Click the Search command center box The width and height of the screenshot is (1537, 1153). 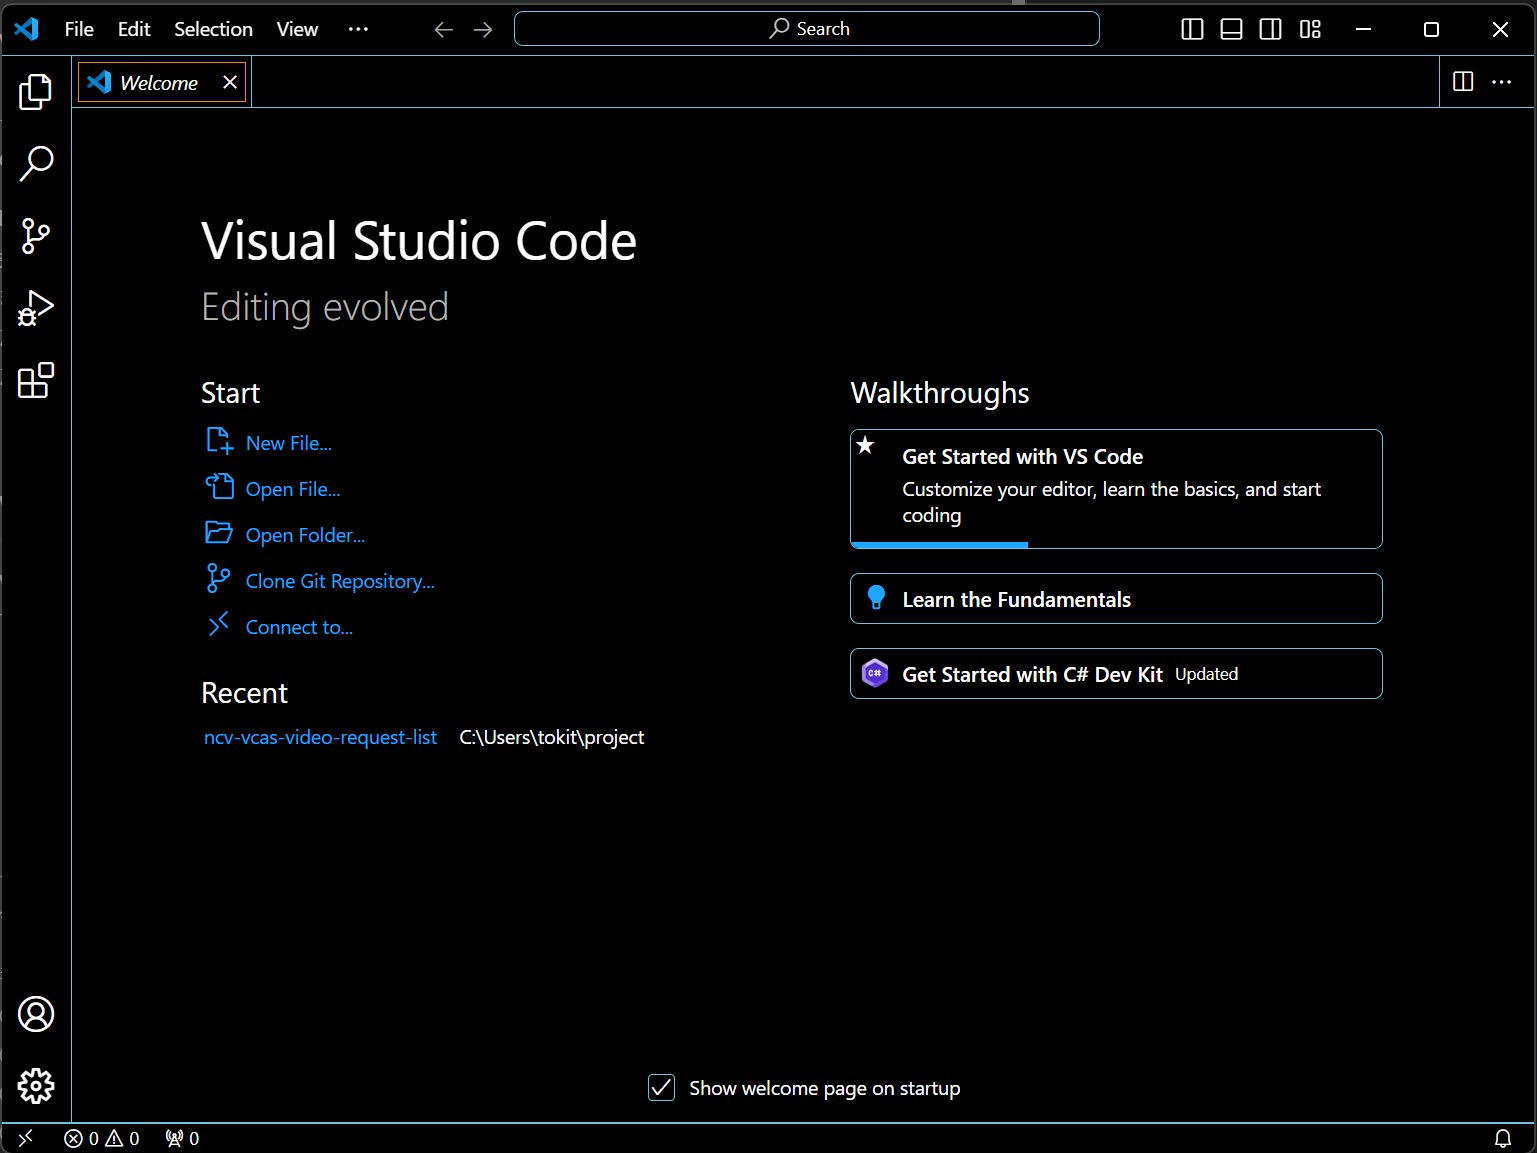pos(806,29)
